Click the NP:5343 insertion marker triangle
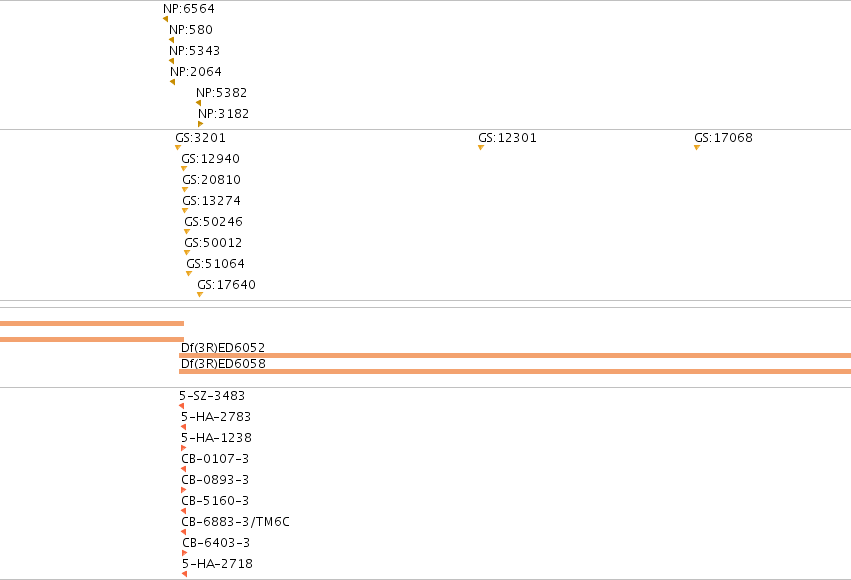Screen dimensions: 851x580 point(172,61)
